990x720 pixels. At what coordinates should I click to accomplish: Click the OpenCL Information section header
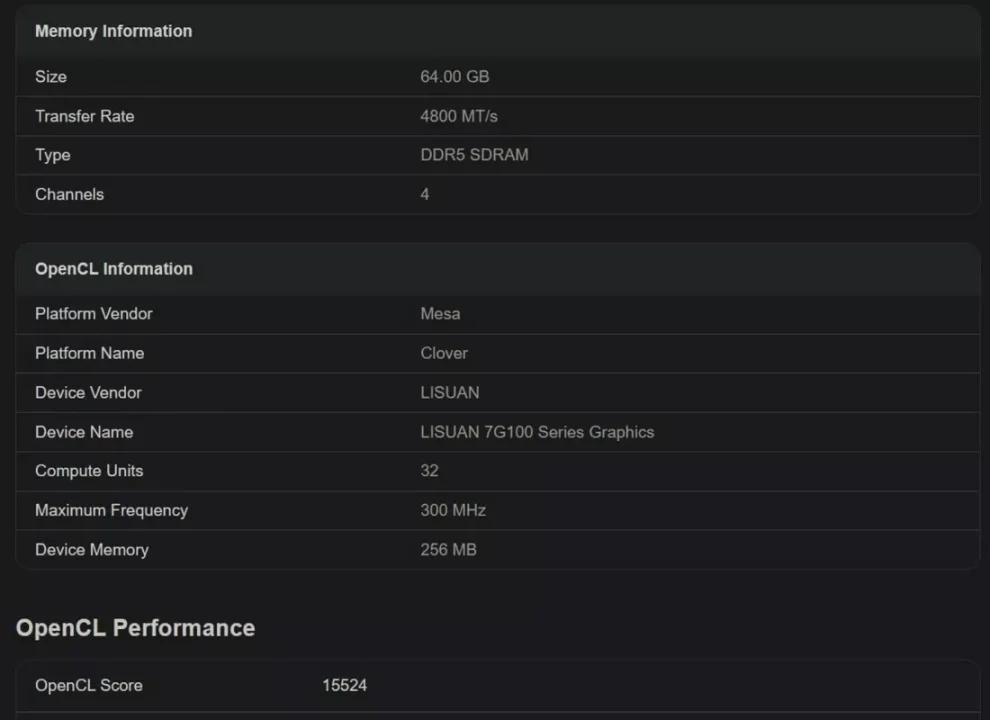[x=113, y=269]
